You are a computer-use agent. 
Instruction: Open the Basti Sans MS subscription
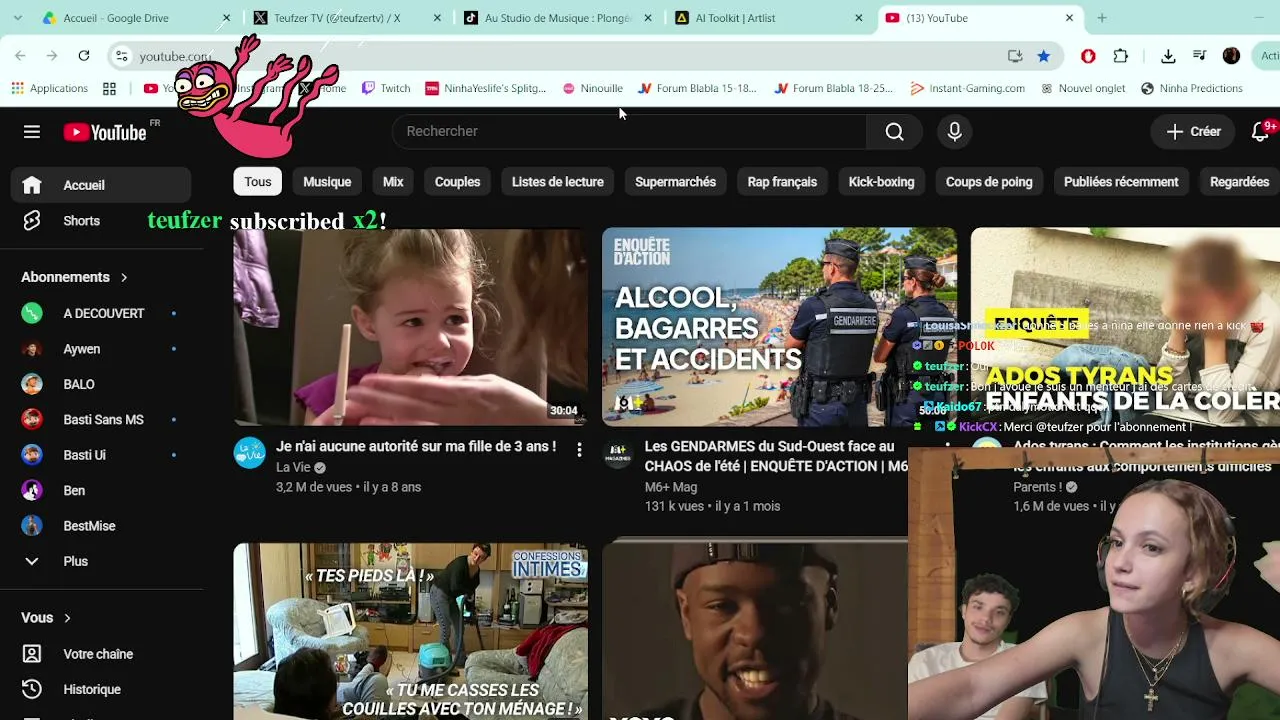[x=100, y=420]
